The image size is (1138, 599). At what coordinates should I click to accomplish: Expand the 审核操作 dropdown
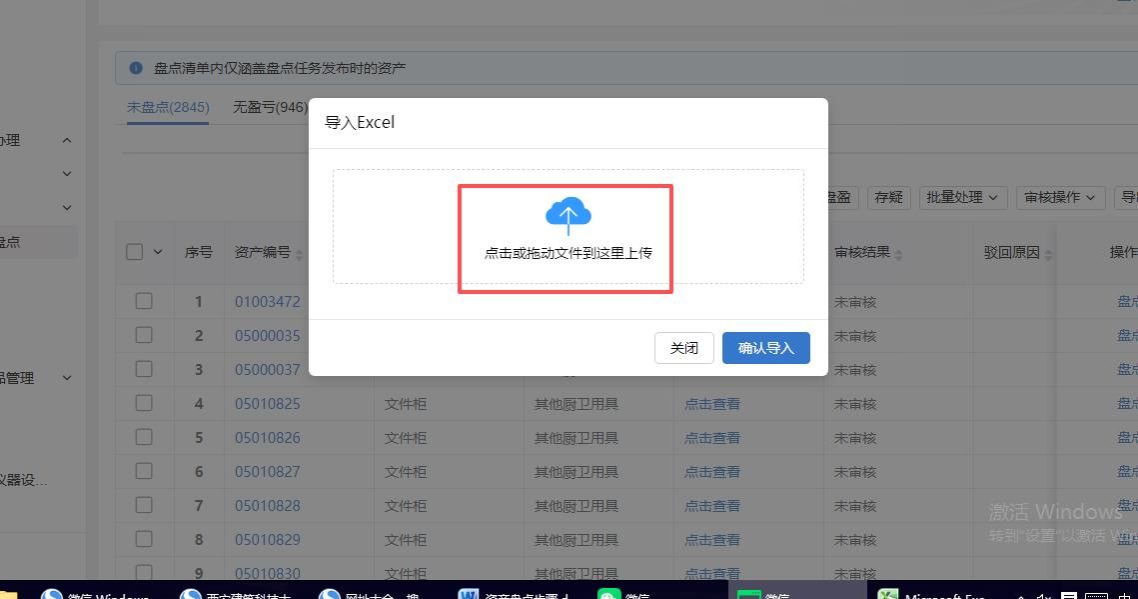pos(1060,197)
